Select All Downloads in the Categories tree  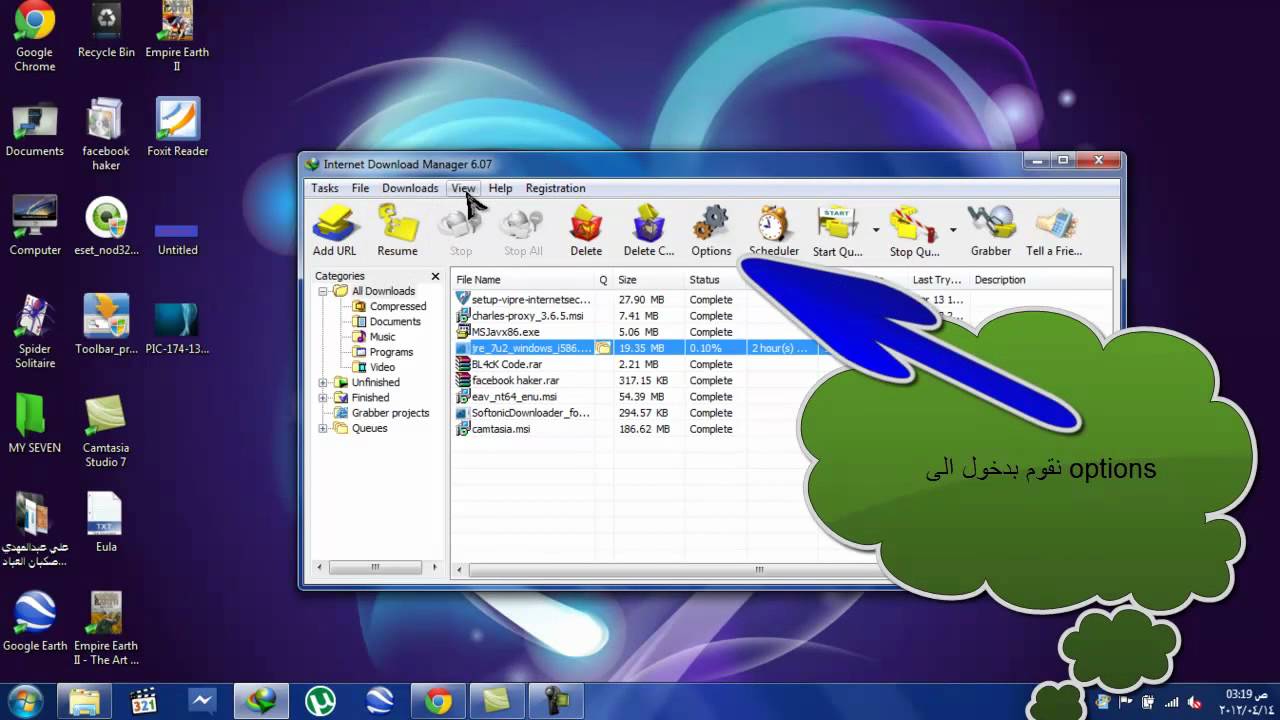coord(375,291)
